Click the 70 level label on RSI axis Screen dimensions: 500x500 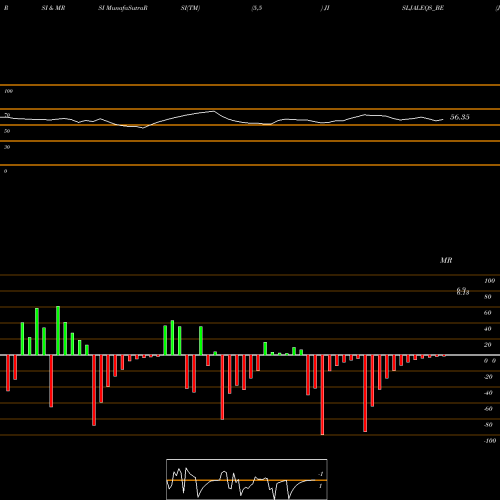point(7,115)
